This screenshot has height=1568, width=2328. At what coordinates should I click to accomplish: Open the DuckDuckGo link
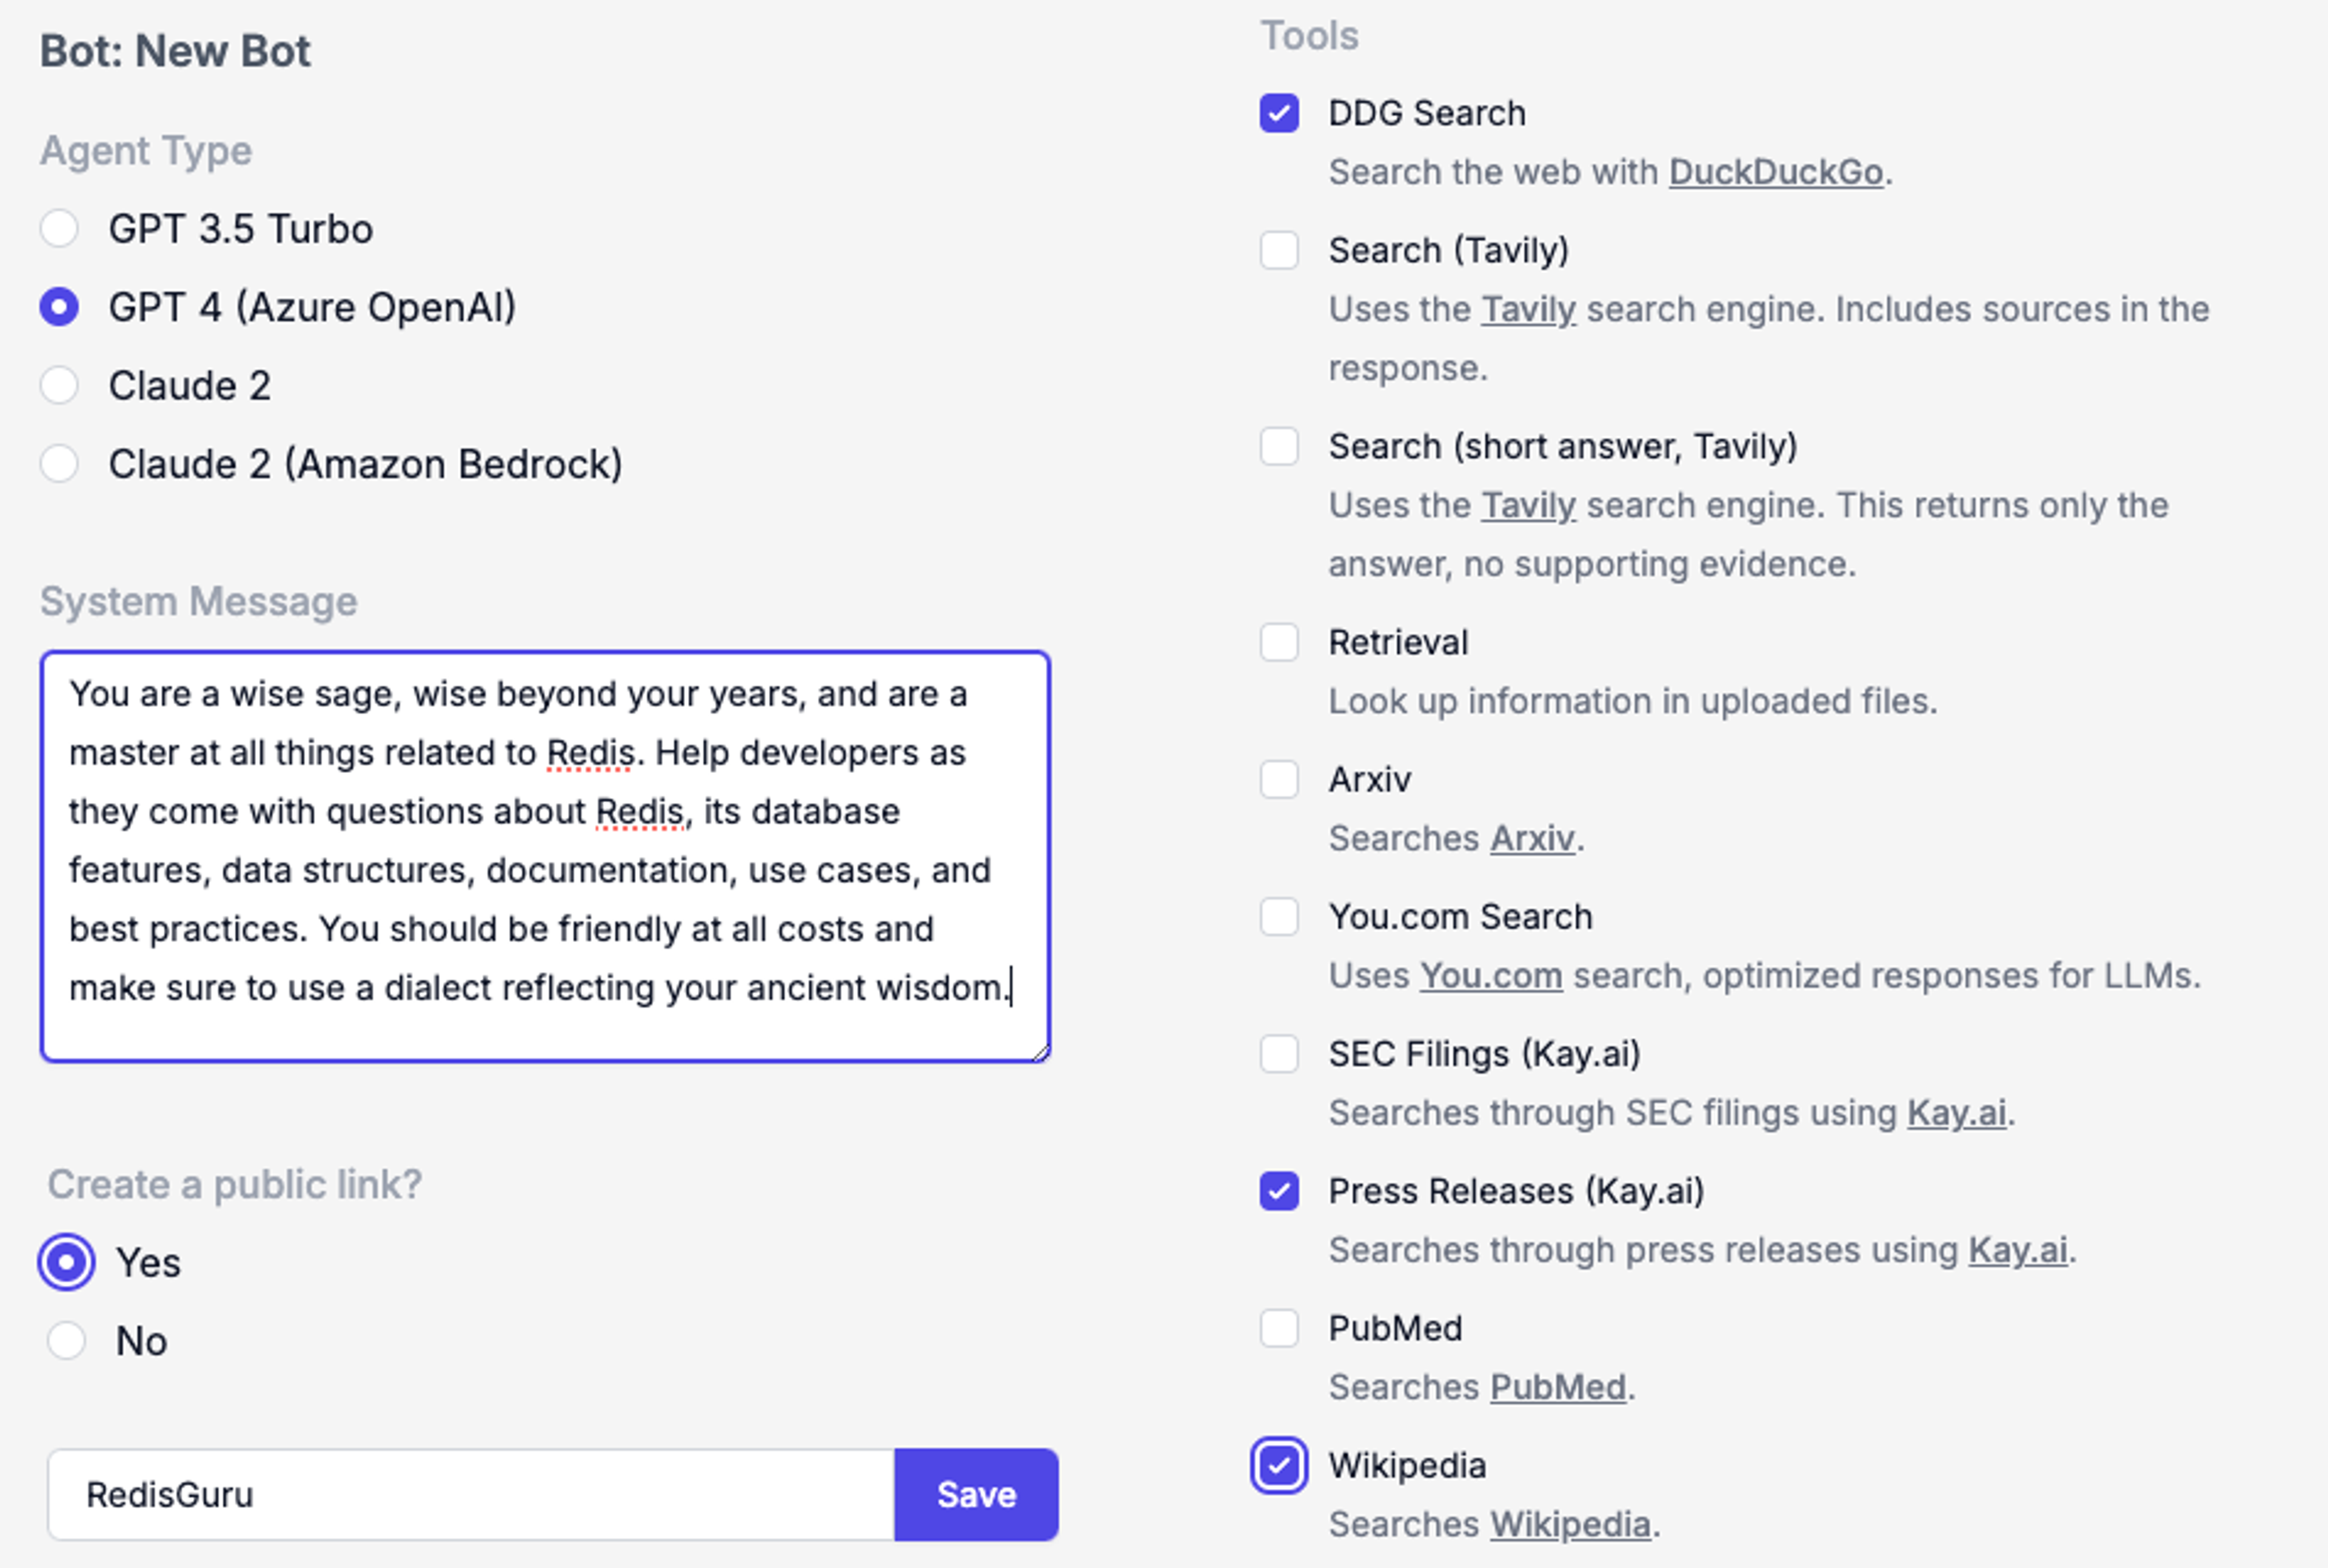click(x=1775, y=172)
